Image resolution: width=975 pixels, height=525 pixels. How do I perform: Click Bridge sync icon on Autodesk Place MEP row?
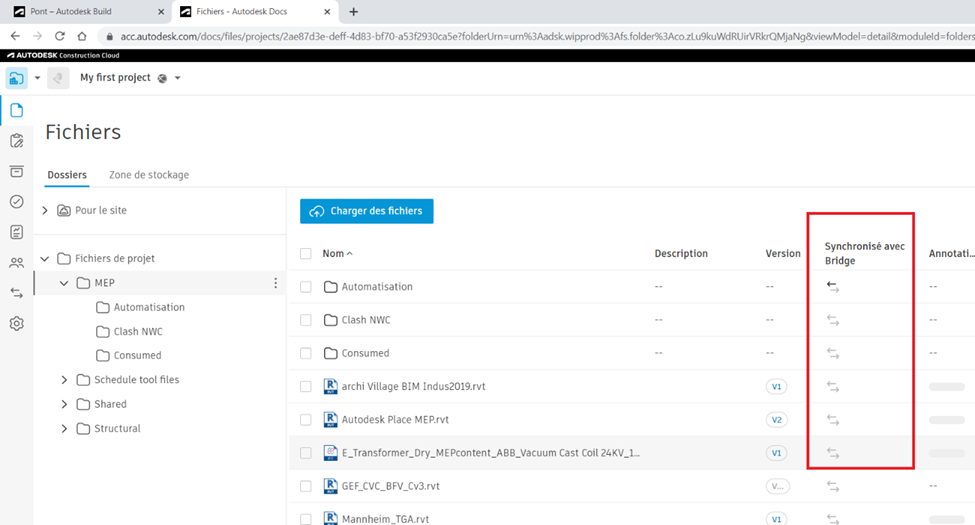(833, 420)
